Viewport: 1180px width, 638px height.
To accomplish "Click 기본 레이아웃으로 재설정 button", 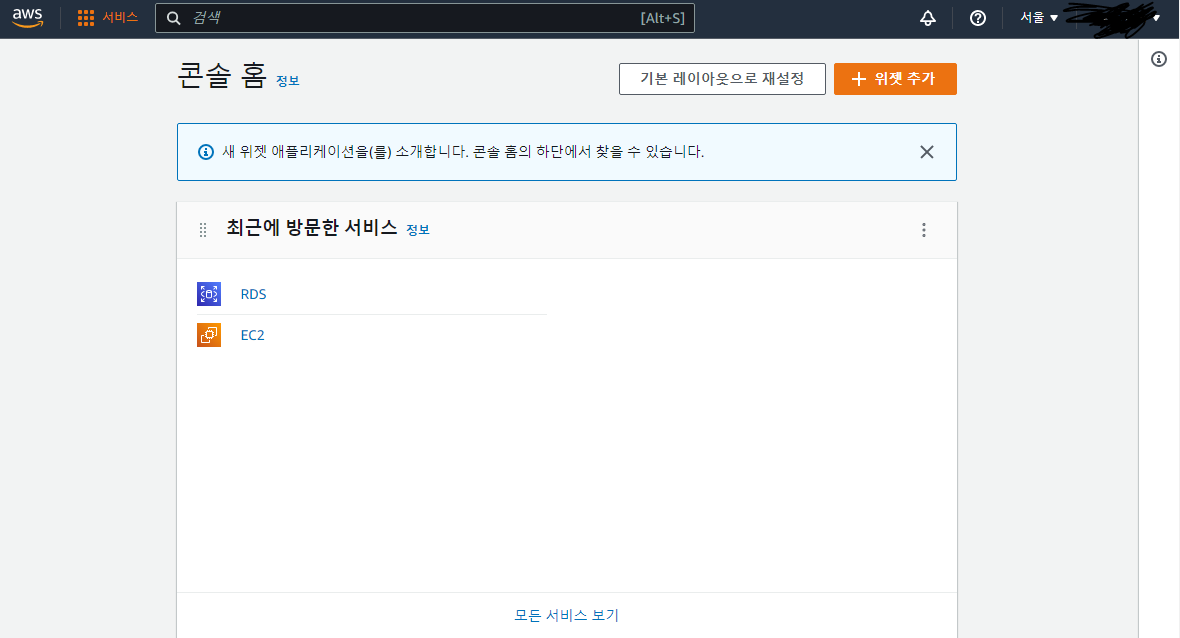I will (x=722, y=79).
